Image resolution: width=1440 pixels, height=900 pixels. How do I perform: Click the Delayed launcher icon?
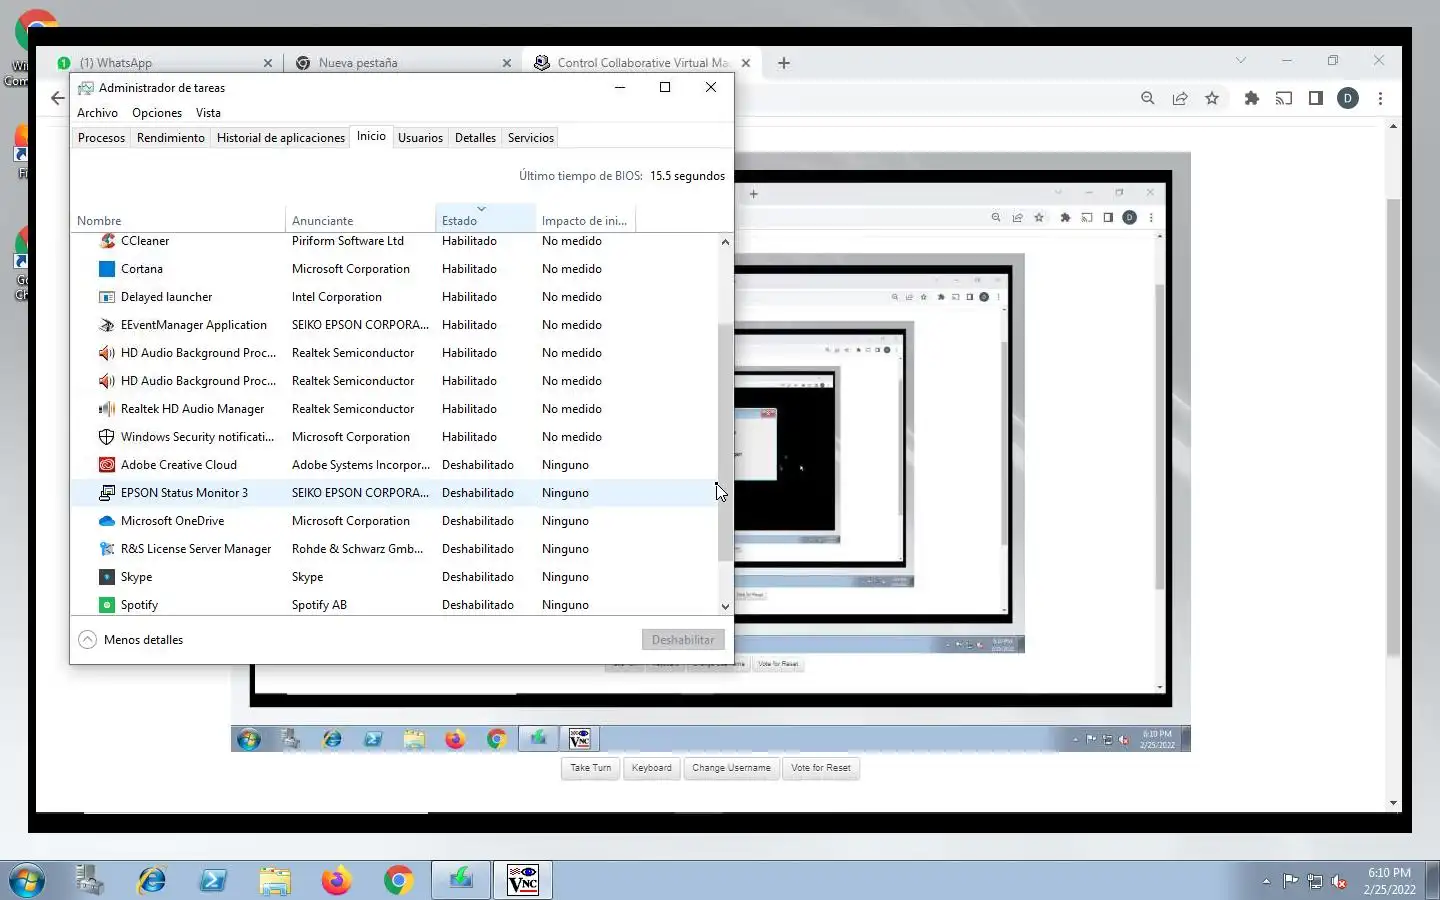pyautogui.click(x=107, y=297)
